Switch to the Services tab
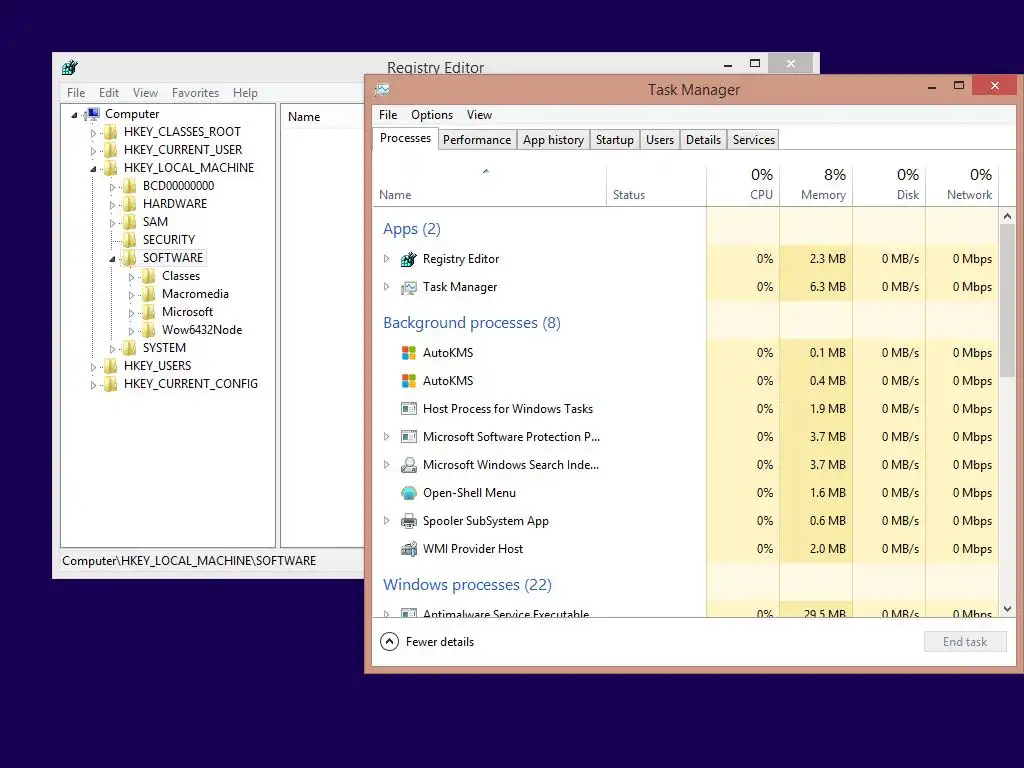The height and width of the screenshot is (768, 1024). [x=754, y=140]
